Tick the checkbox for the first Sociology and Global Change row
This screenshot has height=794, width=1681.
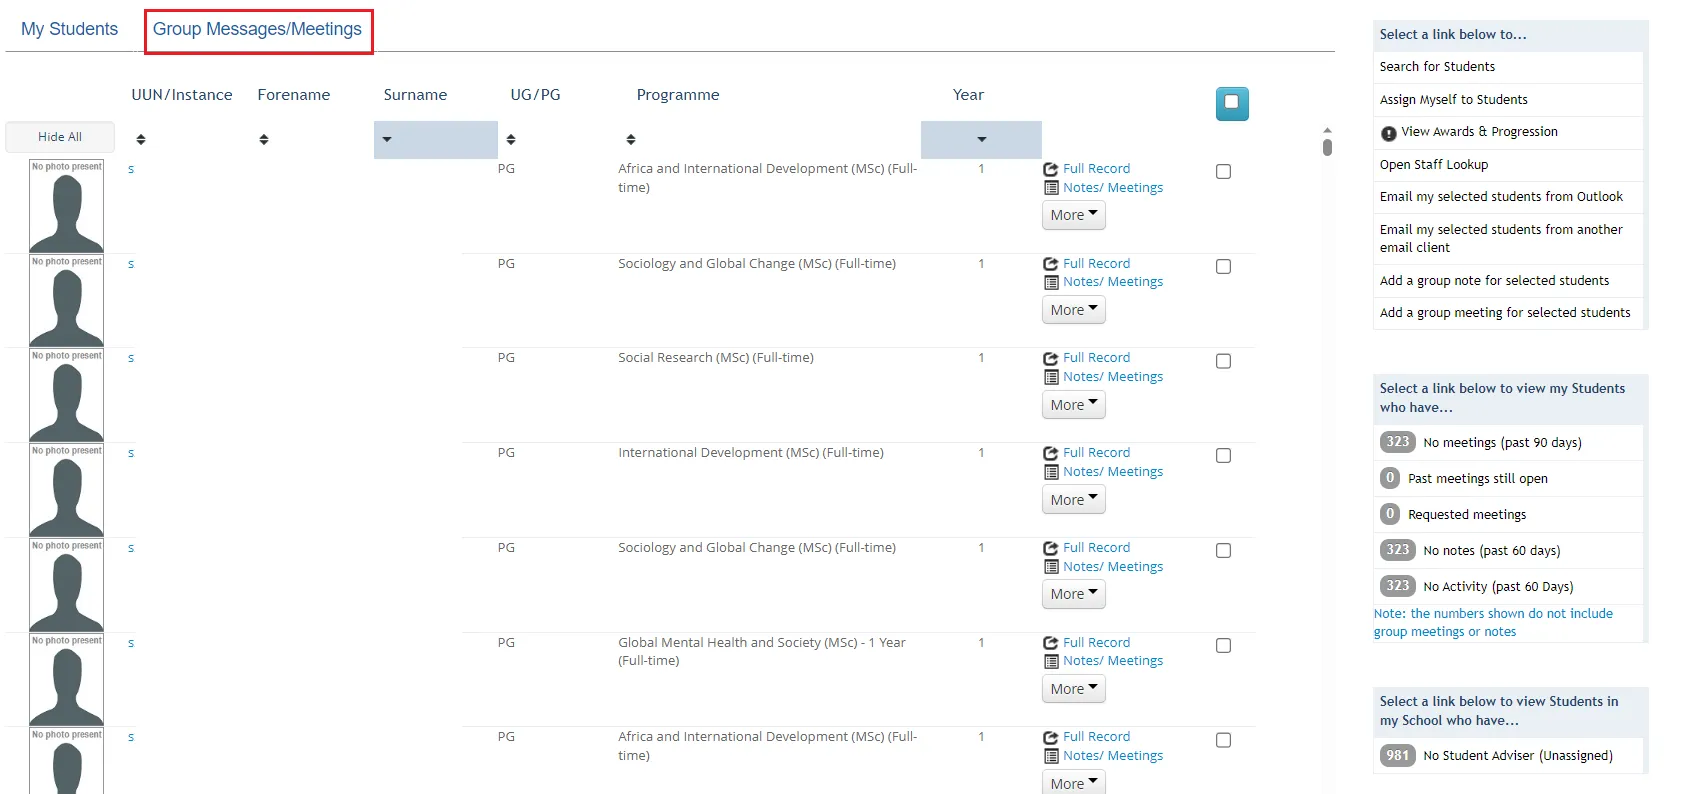click(x=1223, y=267)
